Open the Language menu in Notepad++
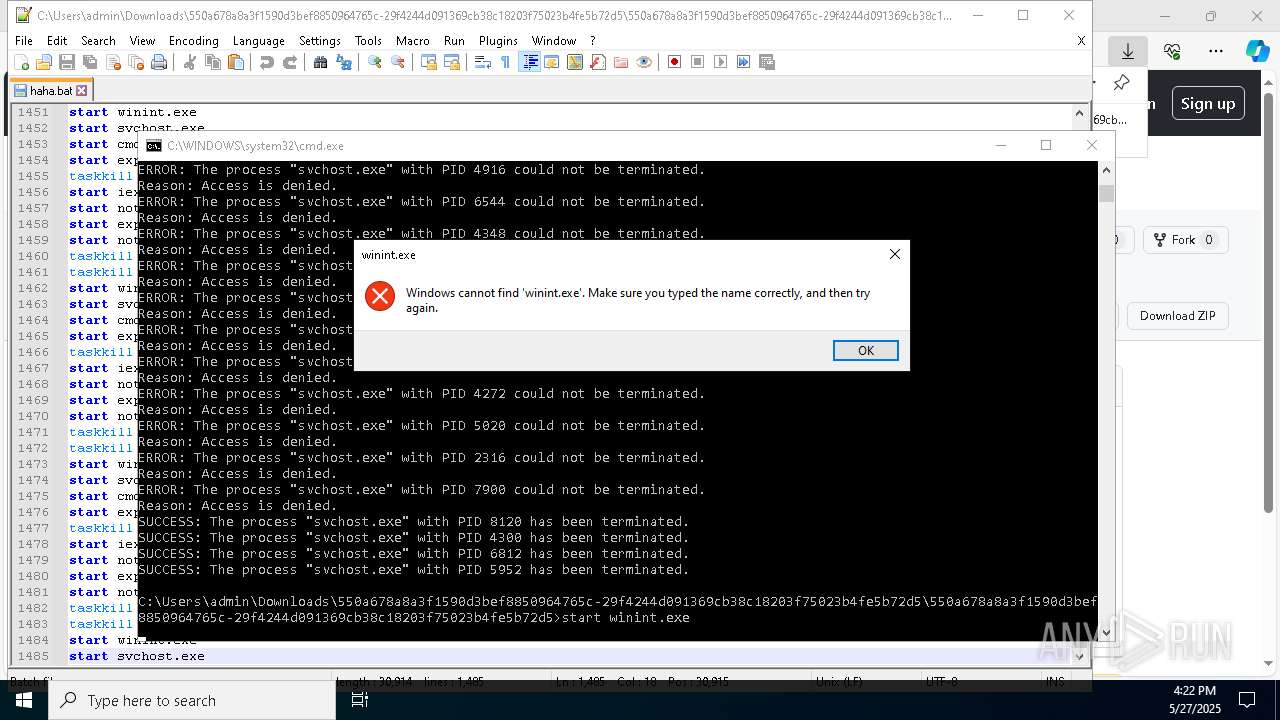Viewport: 1280px width, 720px height. (258, 40)
